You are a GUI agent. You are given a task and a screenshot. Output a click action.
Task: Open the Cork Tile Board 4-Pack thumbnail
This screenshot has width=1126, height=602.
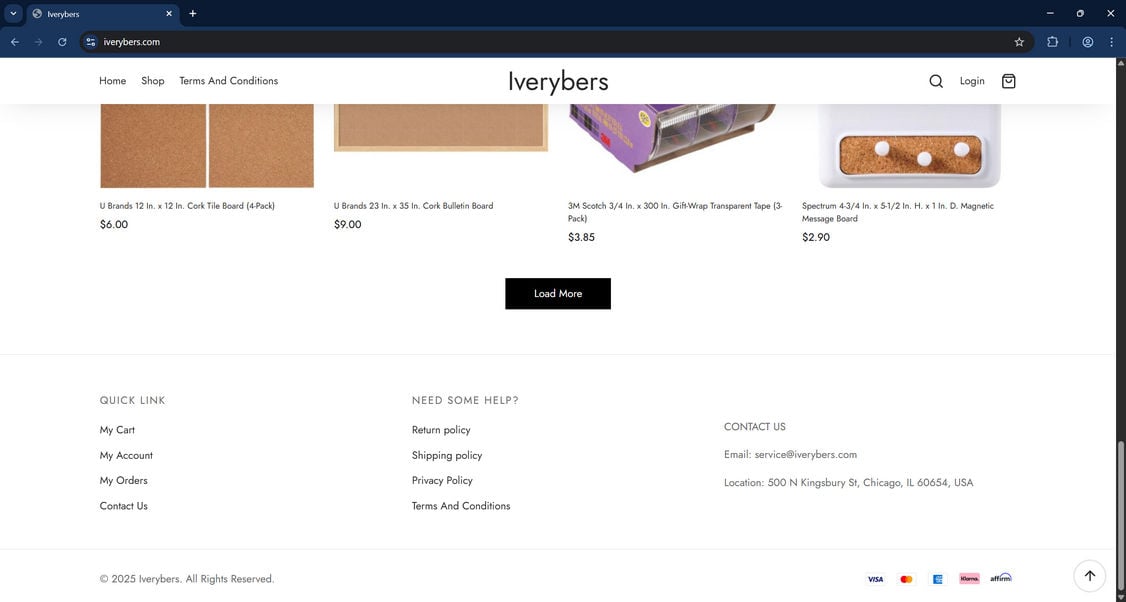tap(207, 146)
